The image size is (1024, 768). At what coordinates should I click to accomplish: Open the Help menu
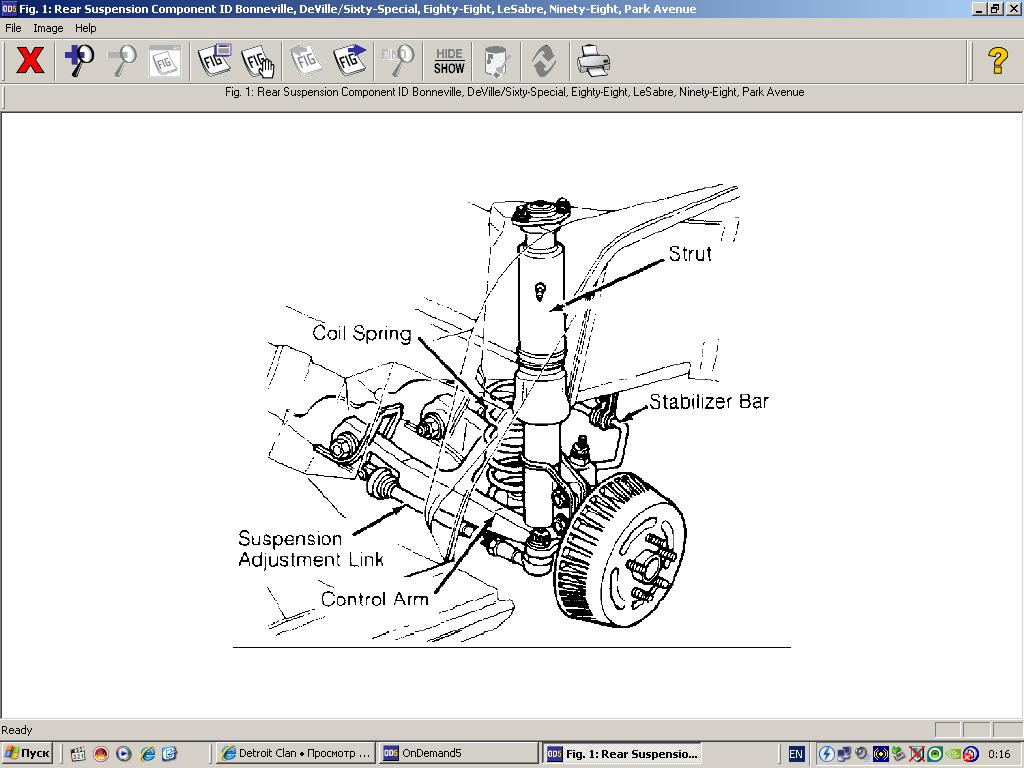86,28
